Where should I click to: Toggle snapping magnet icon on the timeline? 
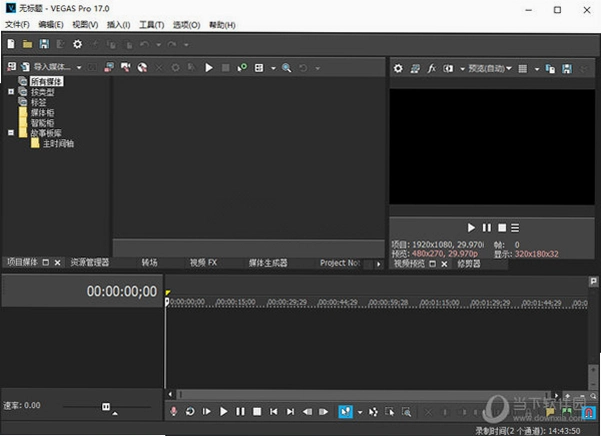tap(588, 412)
